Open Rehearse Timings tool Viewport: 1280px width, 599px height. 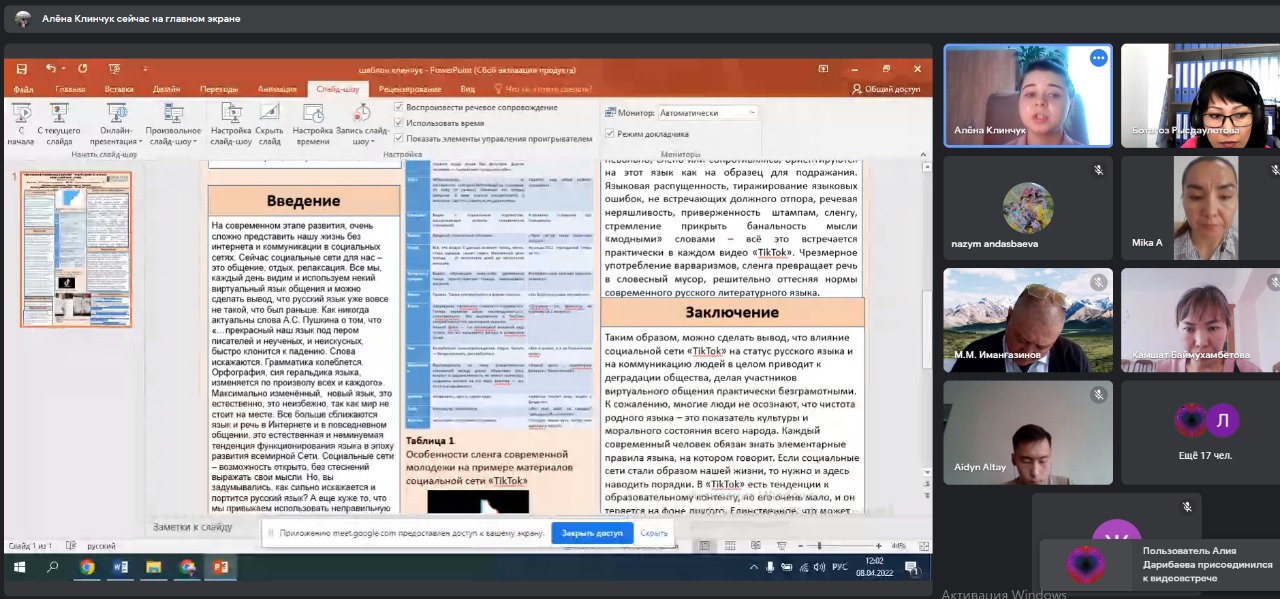pos(312,116)
